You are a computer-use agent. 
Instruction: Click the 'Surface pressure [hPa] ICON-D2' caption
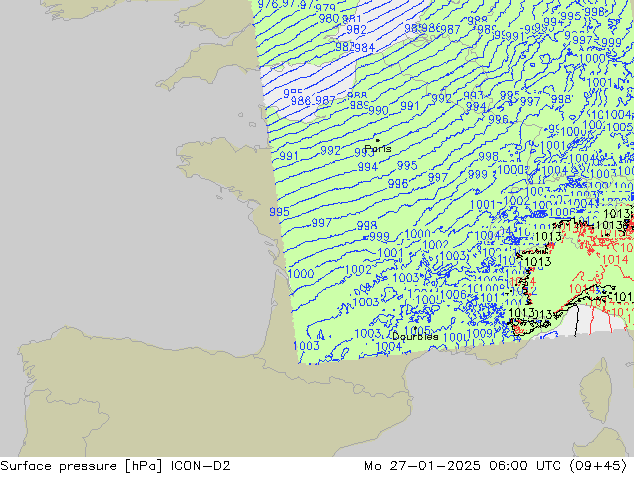[115, 466]
